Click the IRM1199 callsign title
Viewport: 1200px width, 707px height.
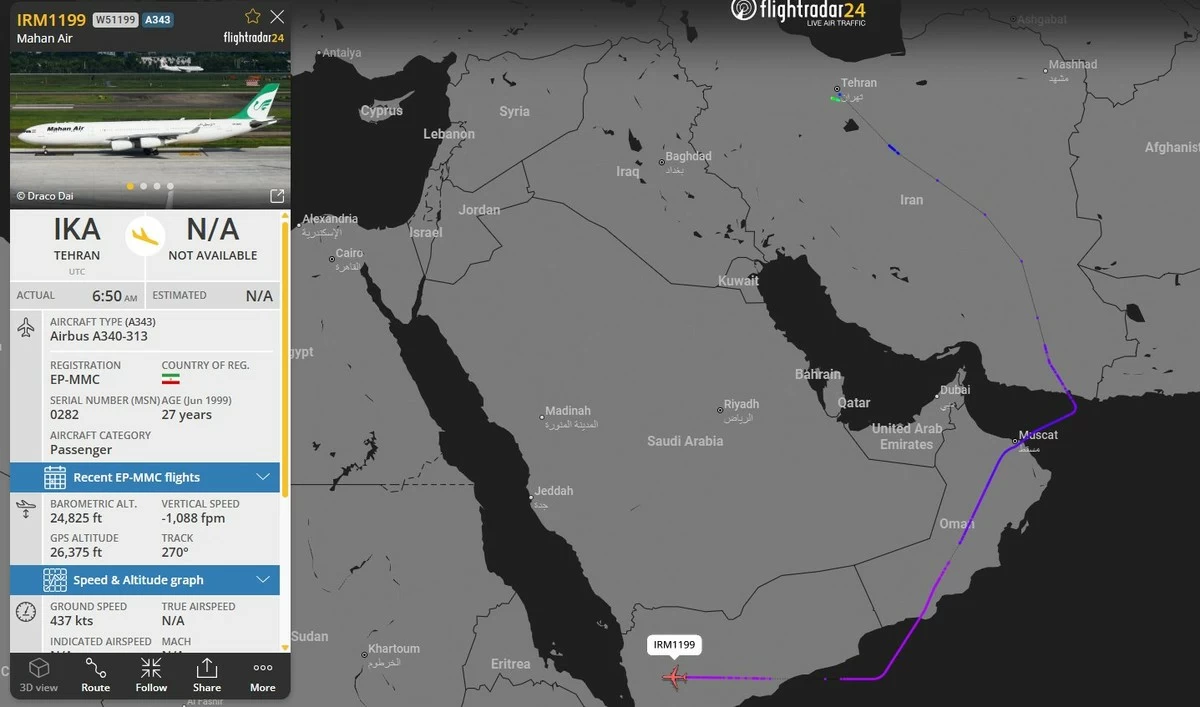51,19
